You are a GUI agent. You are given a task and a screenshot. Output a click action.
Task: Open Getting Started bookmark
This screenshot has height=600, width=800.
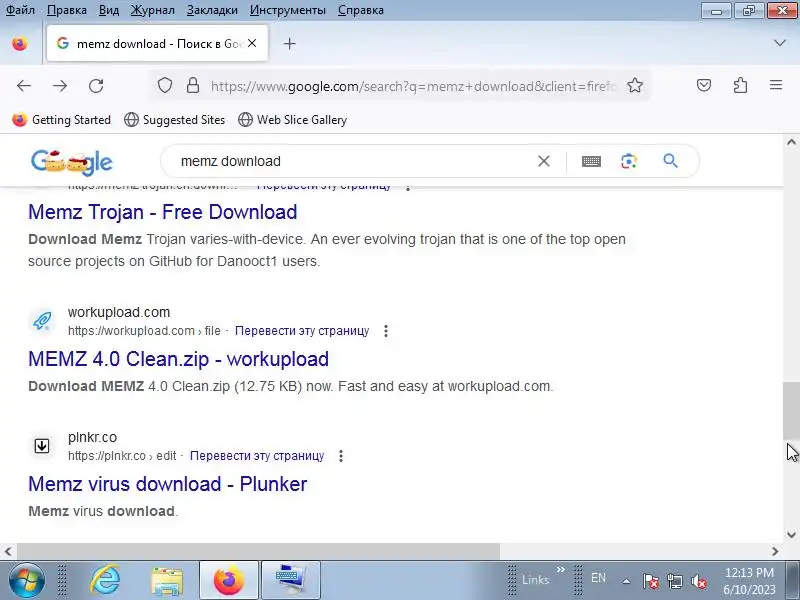tap(62, 120)
